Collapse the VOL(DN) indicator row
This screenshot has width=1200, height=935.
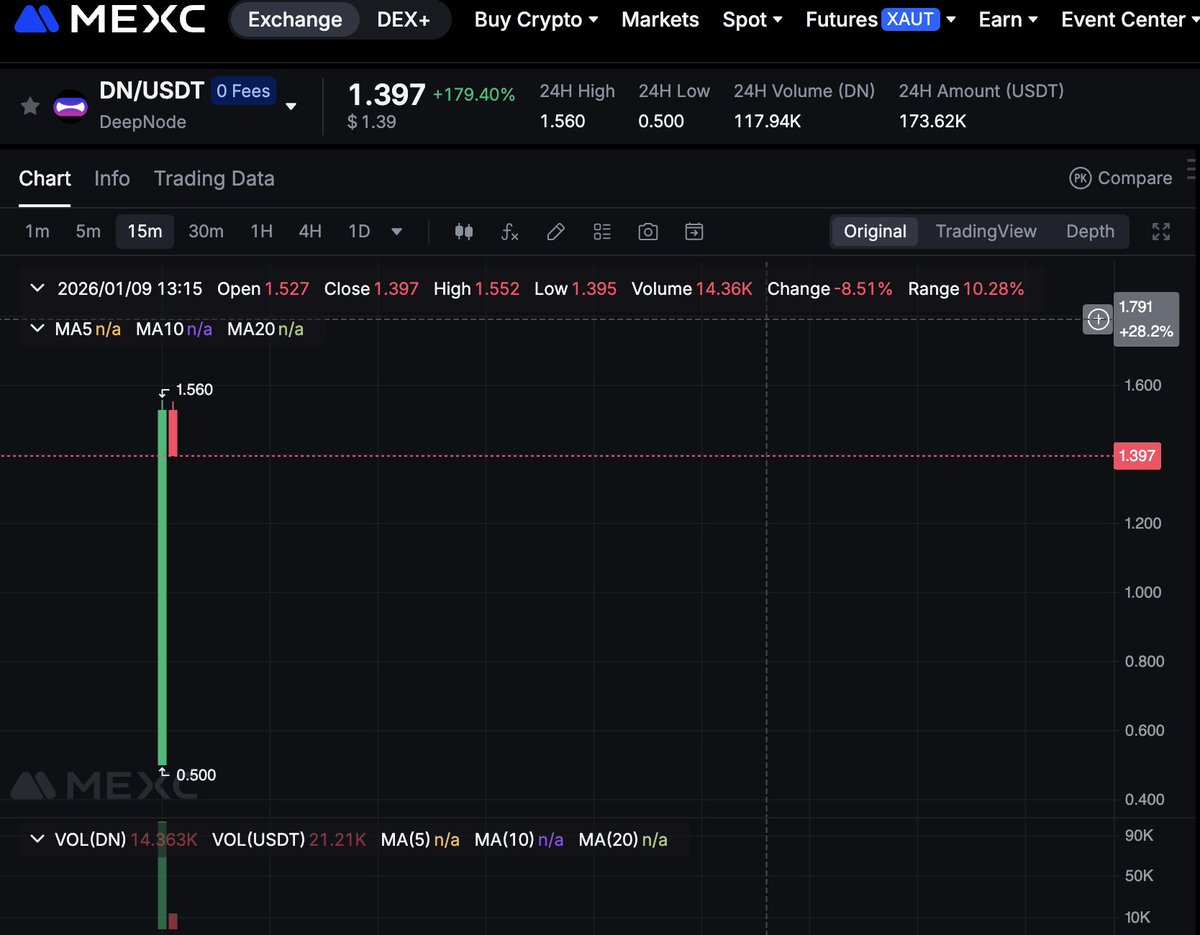pyautogui.click(x=37, y=840)
